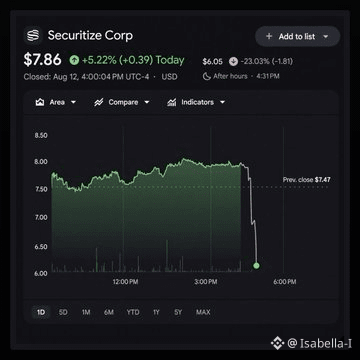Screen dimensions: 360x360
Task: Click the green endpoint marker on chart
Action: [256, 266]
